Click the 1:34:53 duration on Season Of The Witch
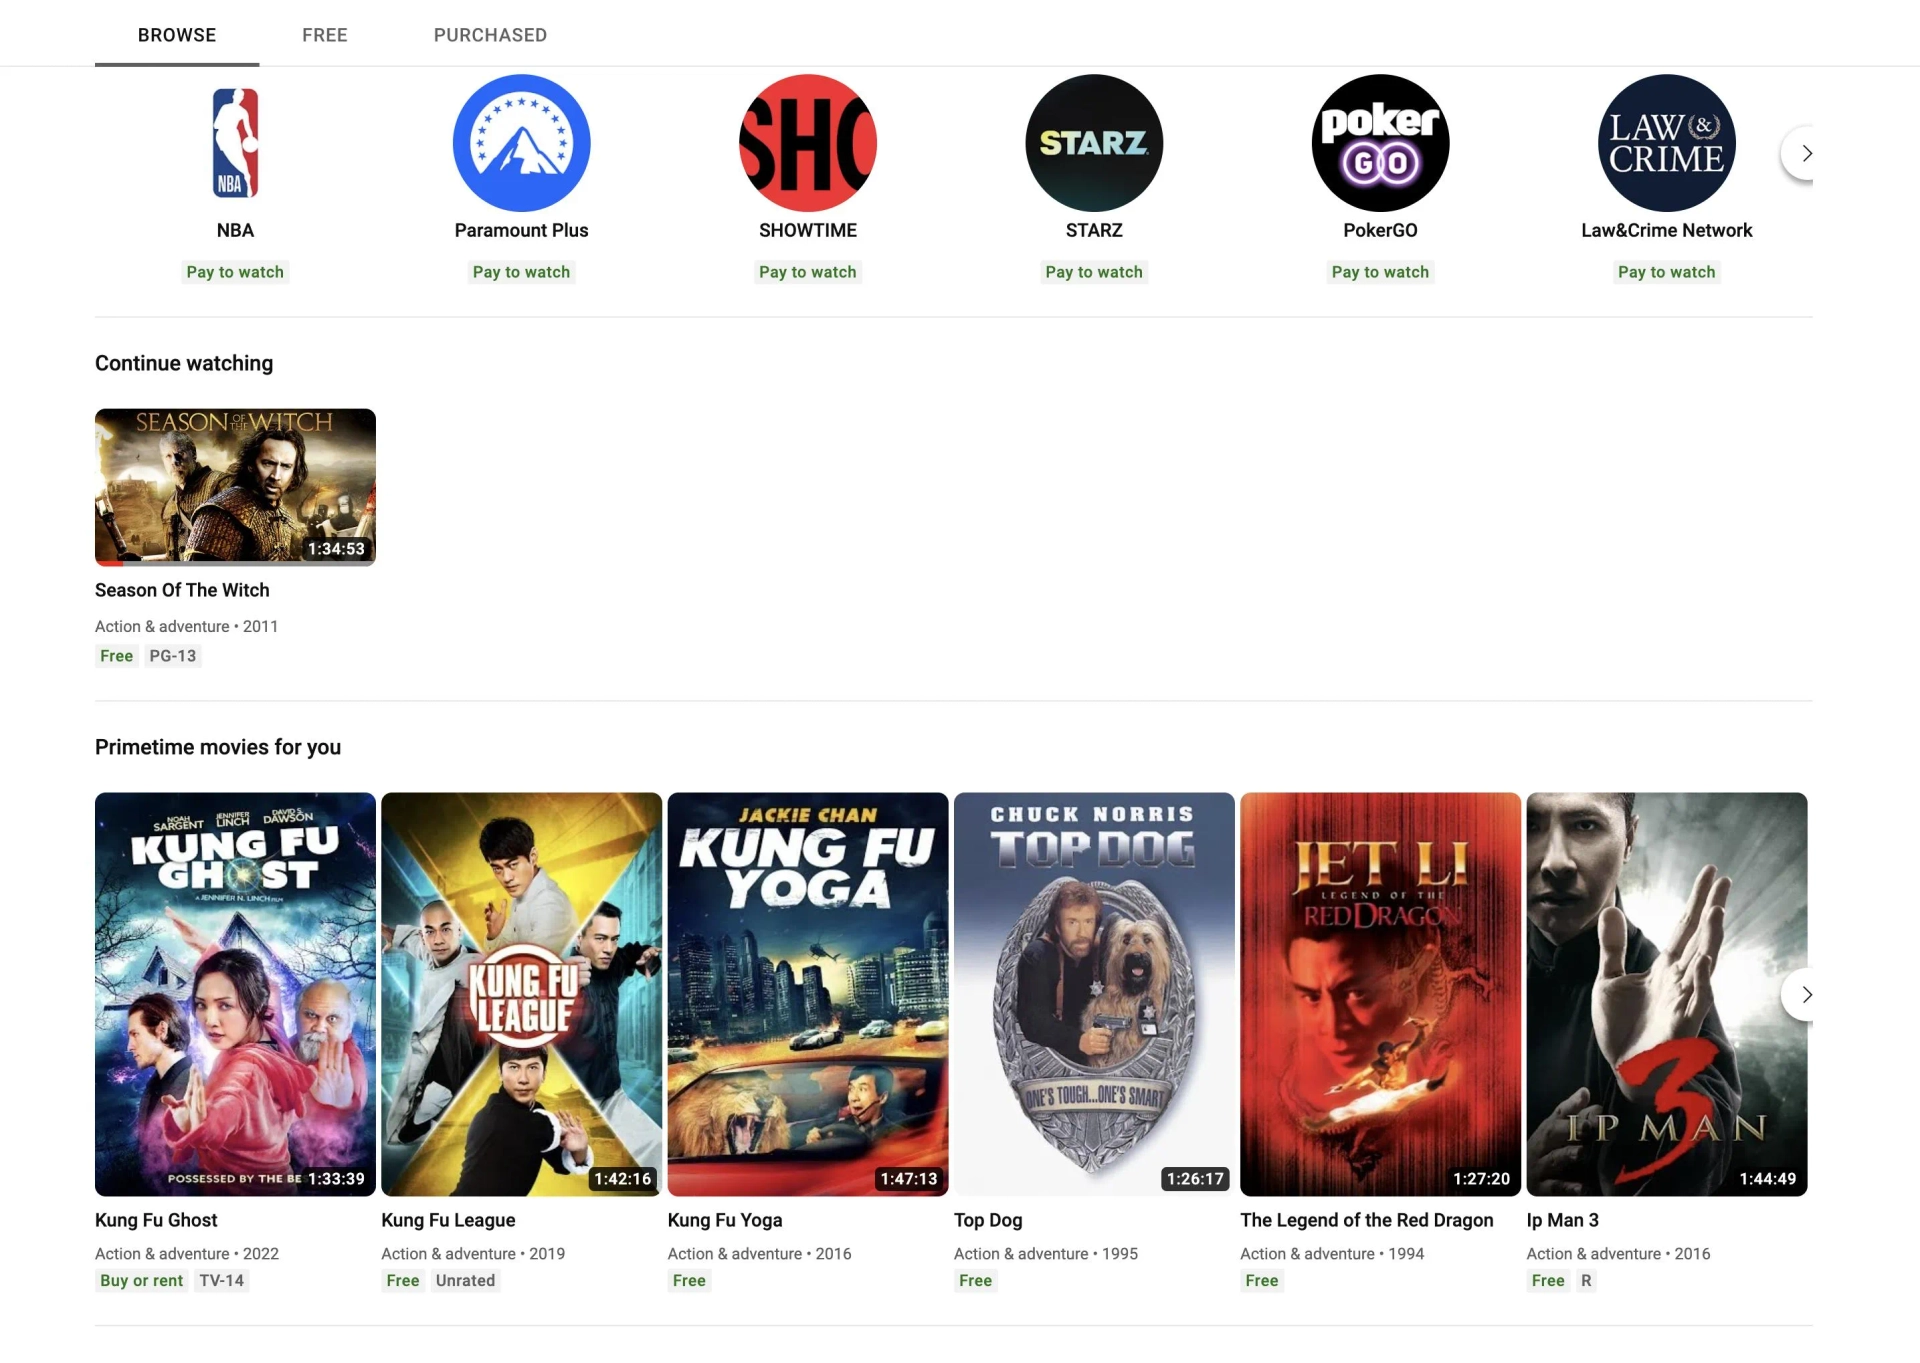 pos(336,549)
